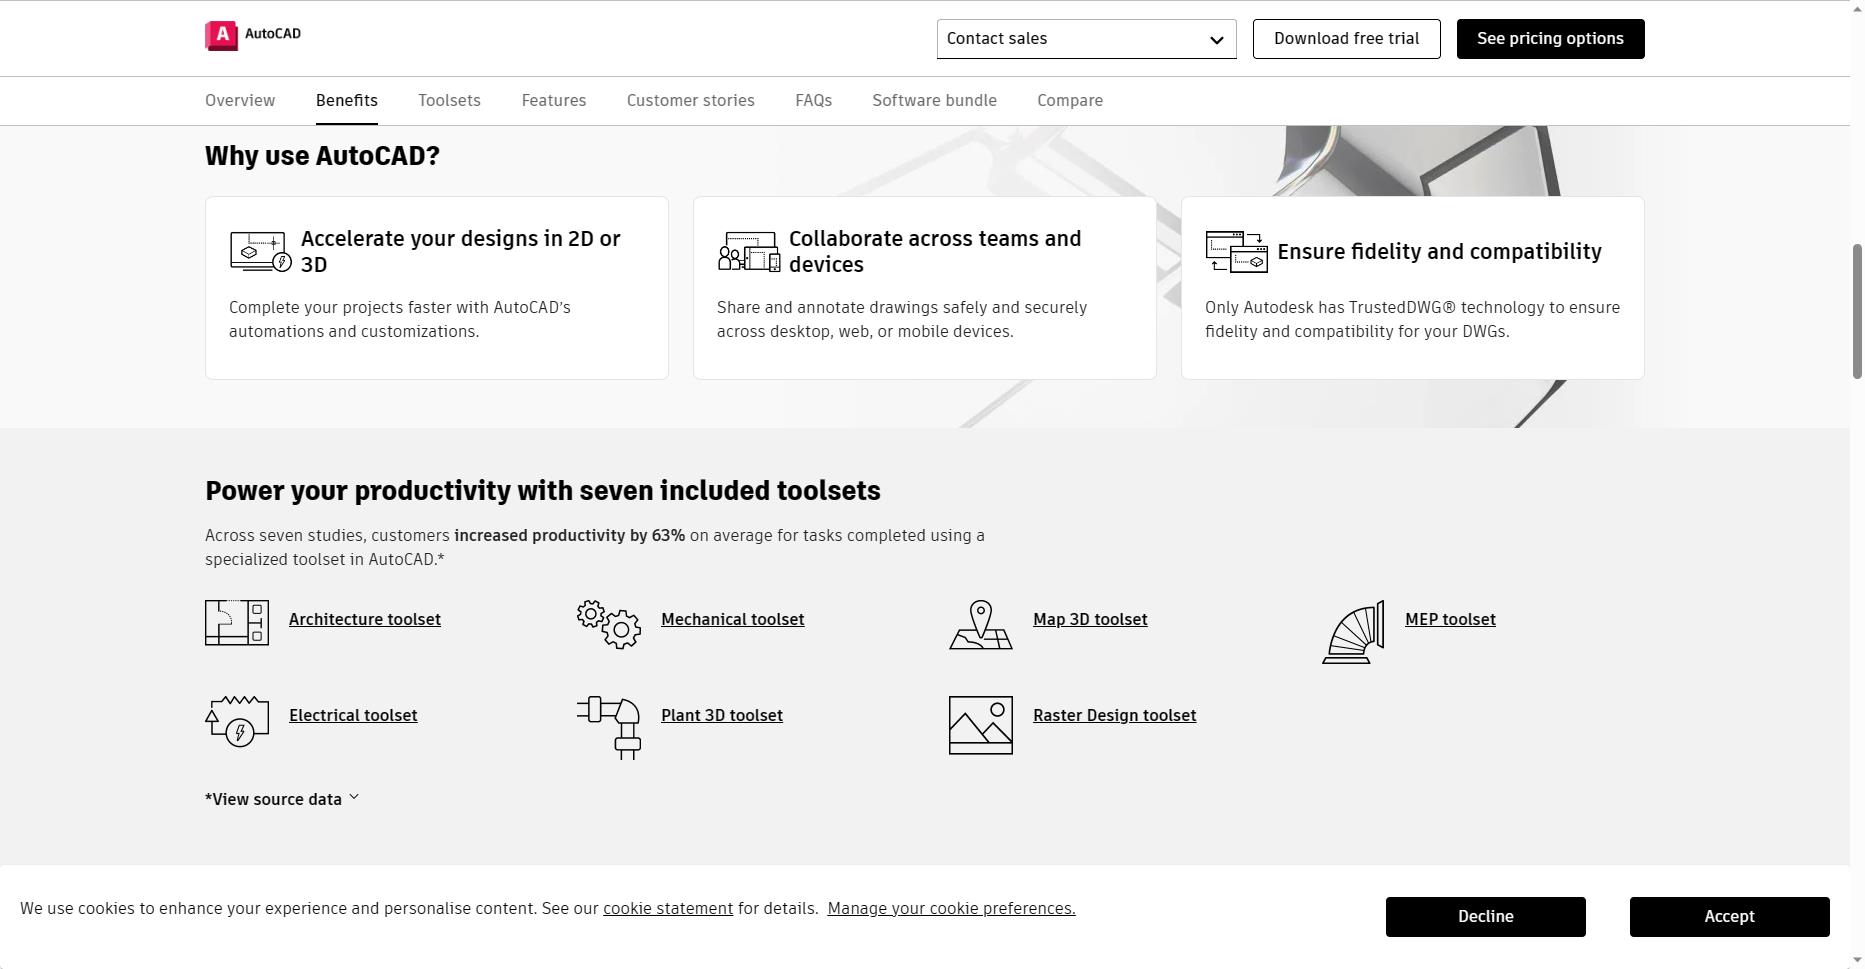The width and height of the screenshot is (1865, 969).
Task: Click the AutoCAD product name text
Action: pyautogui.click(x=273, y=34)
